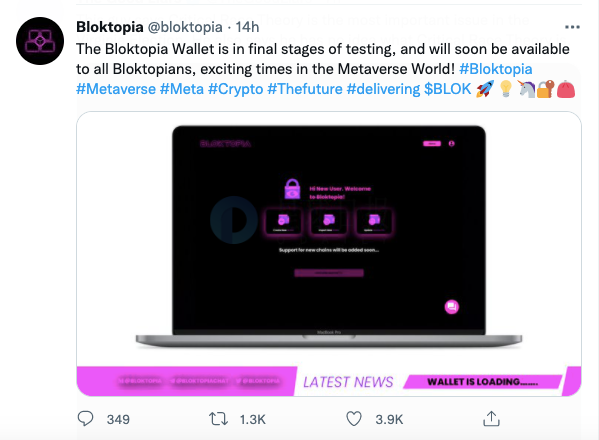Open the @bloktopia handle
The height and width of the screenshot is (440, 599).
pos(185,28)
